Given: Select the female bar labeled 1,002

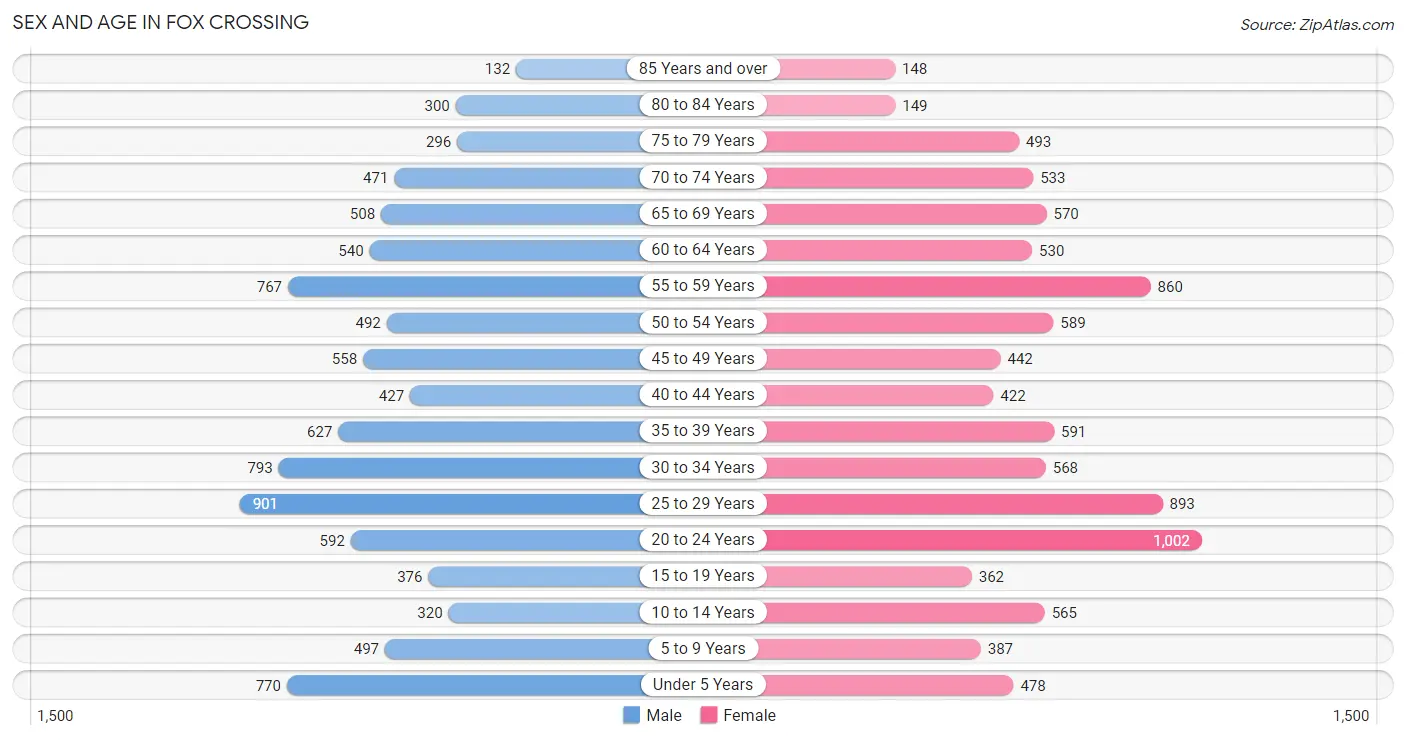Looking at the screenshot, I should click(x=983, y=540).
